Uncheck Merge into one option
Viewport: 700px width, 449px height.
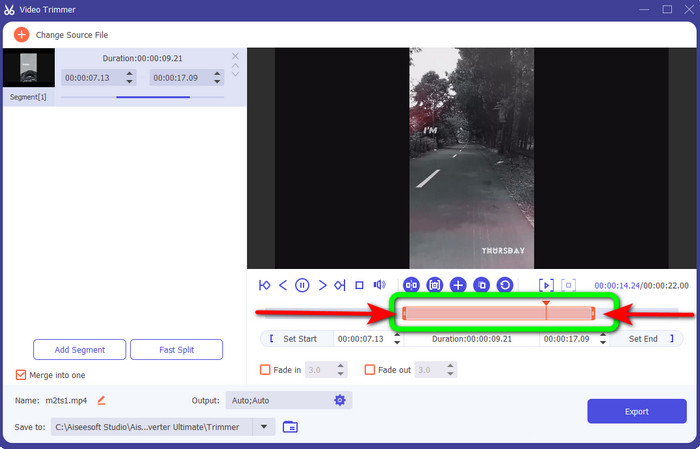coord(22,375)
